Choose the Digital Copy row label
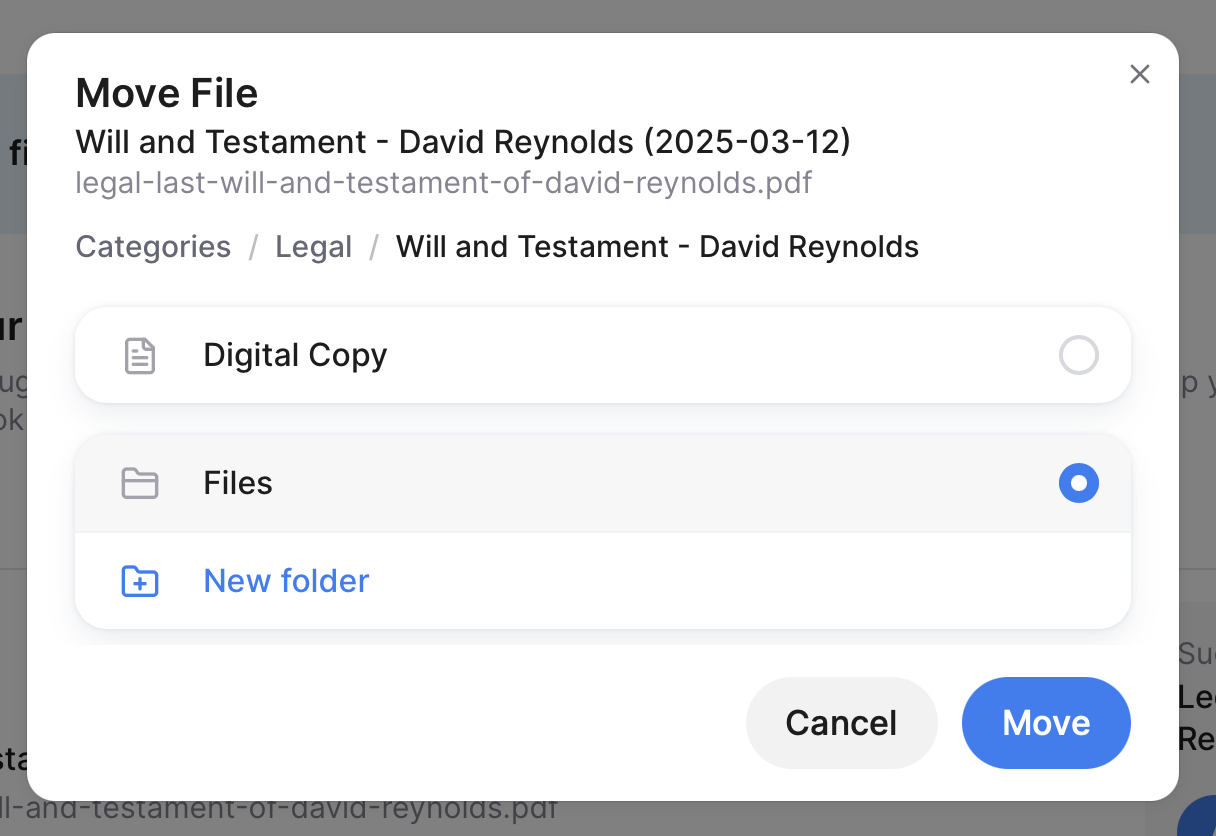1216x836 pixels. [295, 355]
